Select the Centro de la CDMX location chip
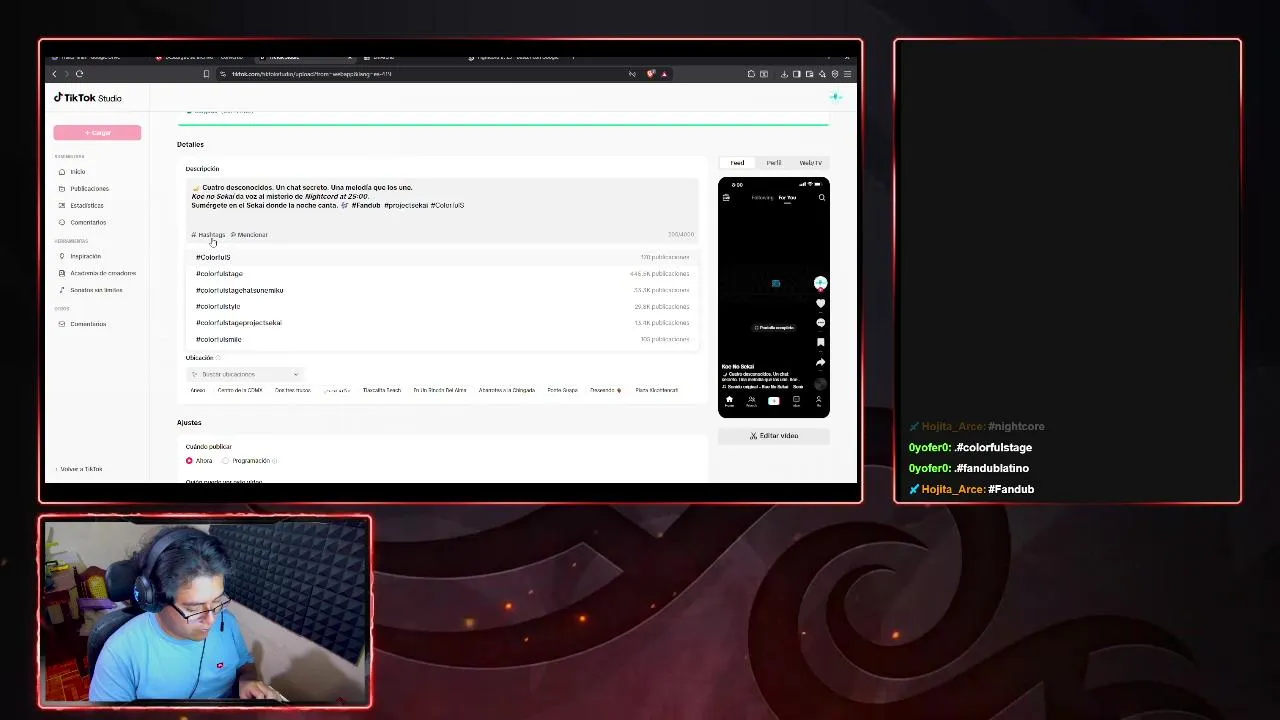This screenshot has width=1280, height=720. coord(240,391)
